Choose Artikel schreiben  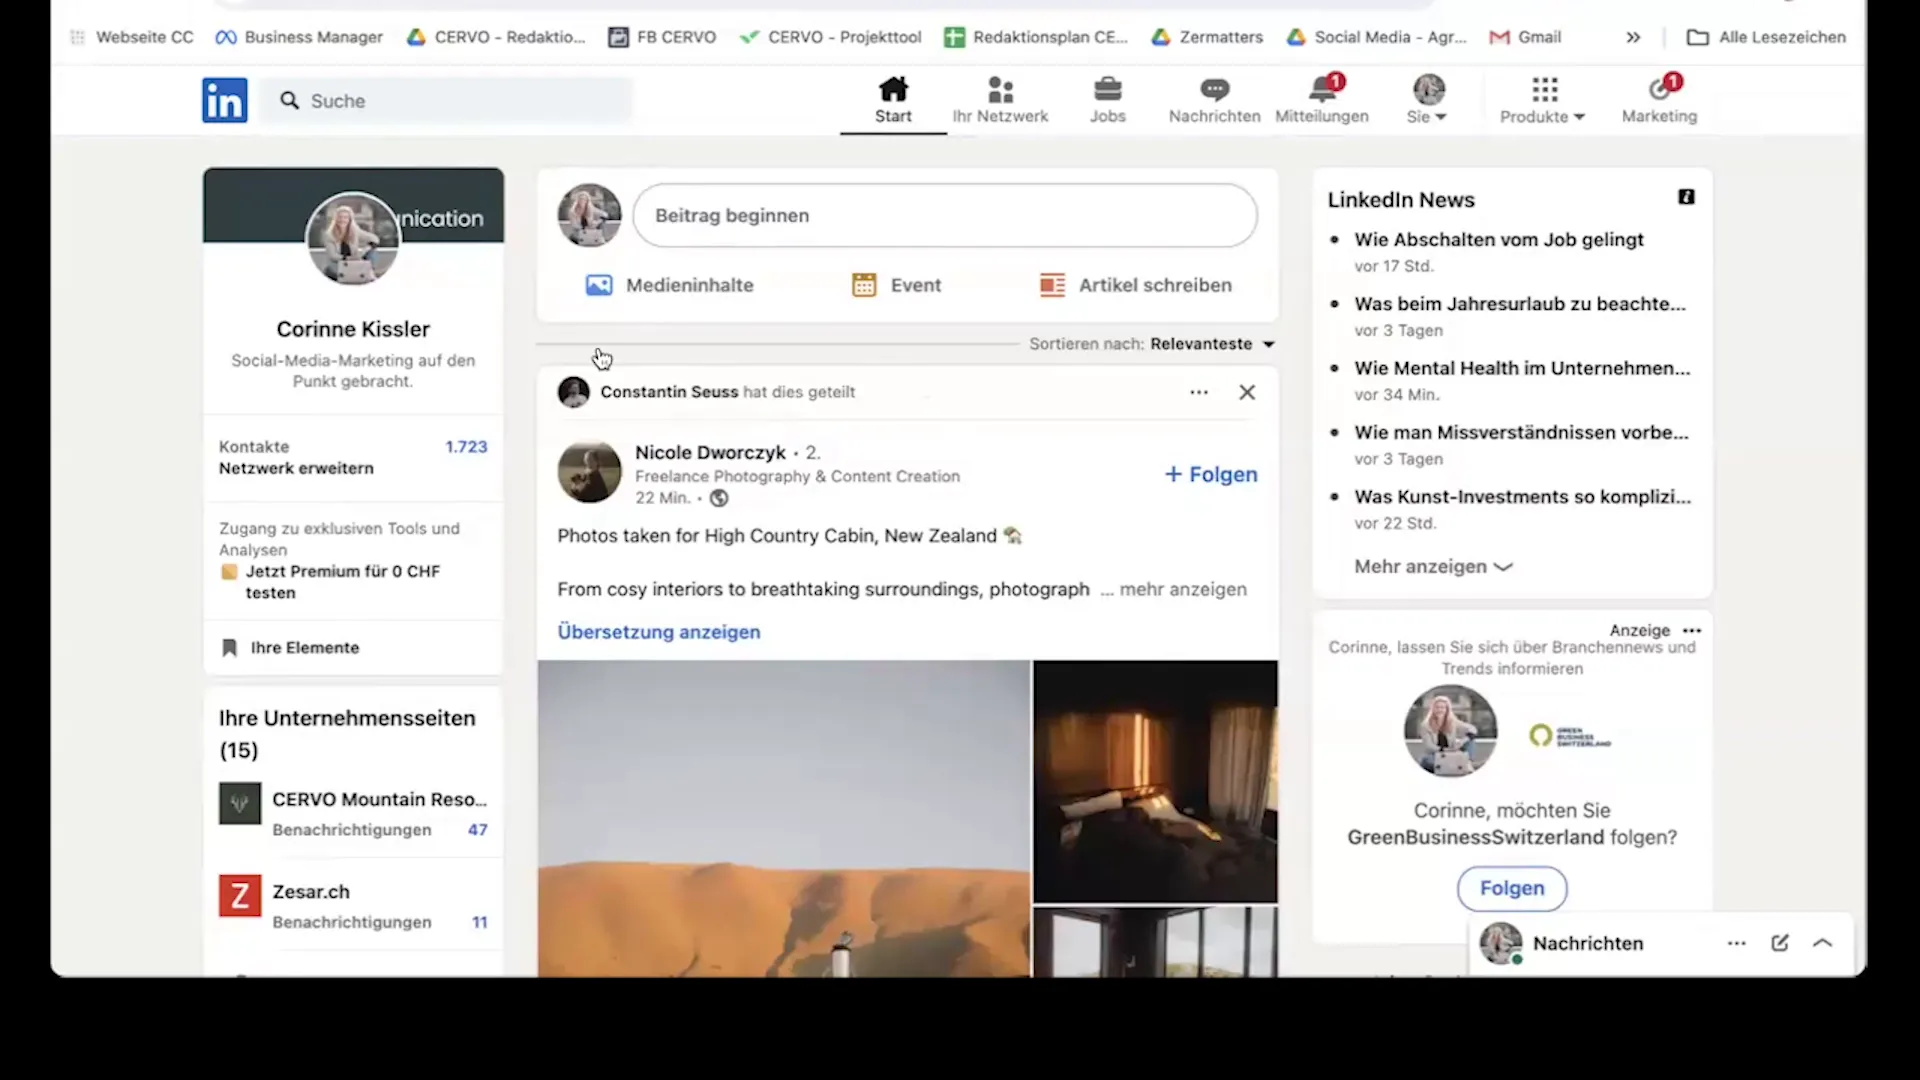point(1134,285)
